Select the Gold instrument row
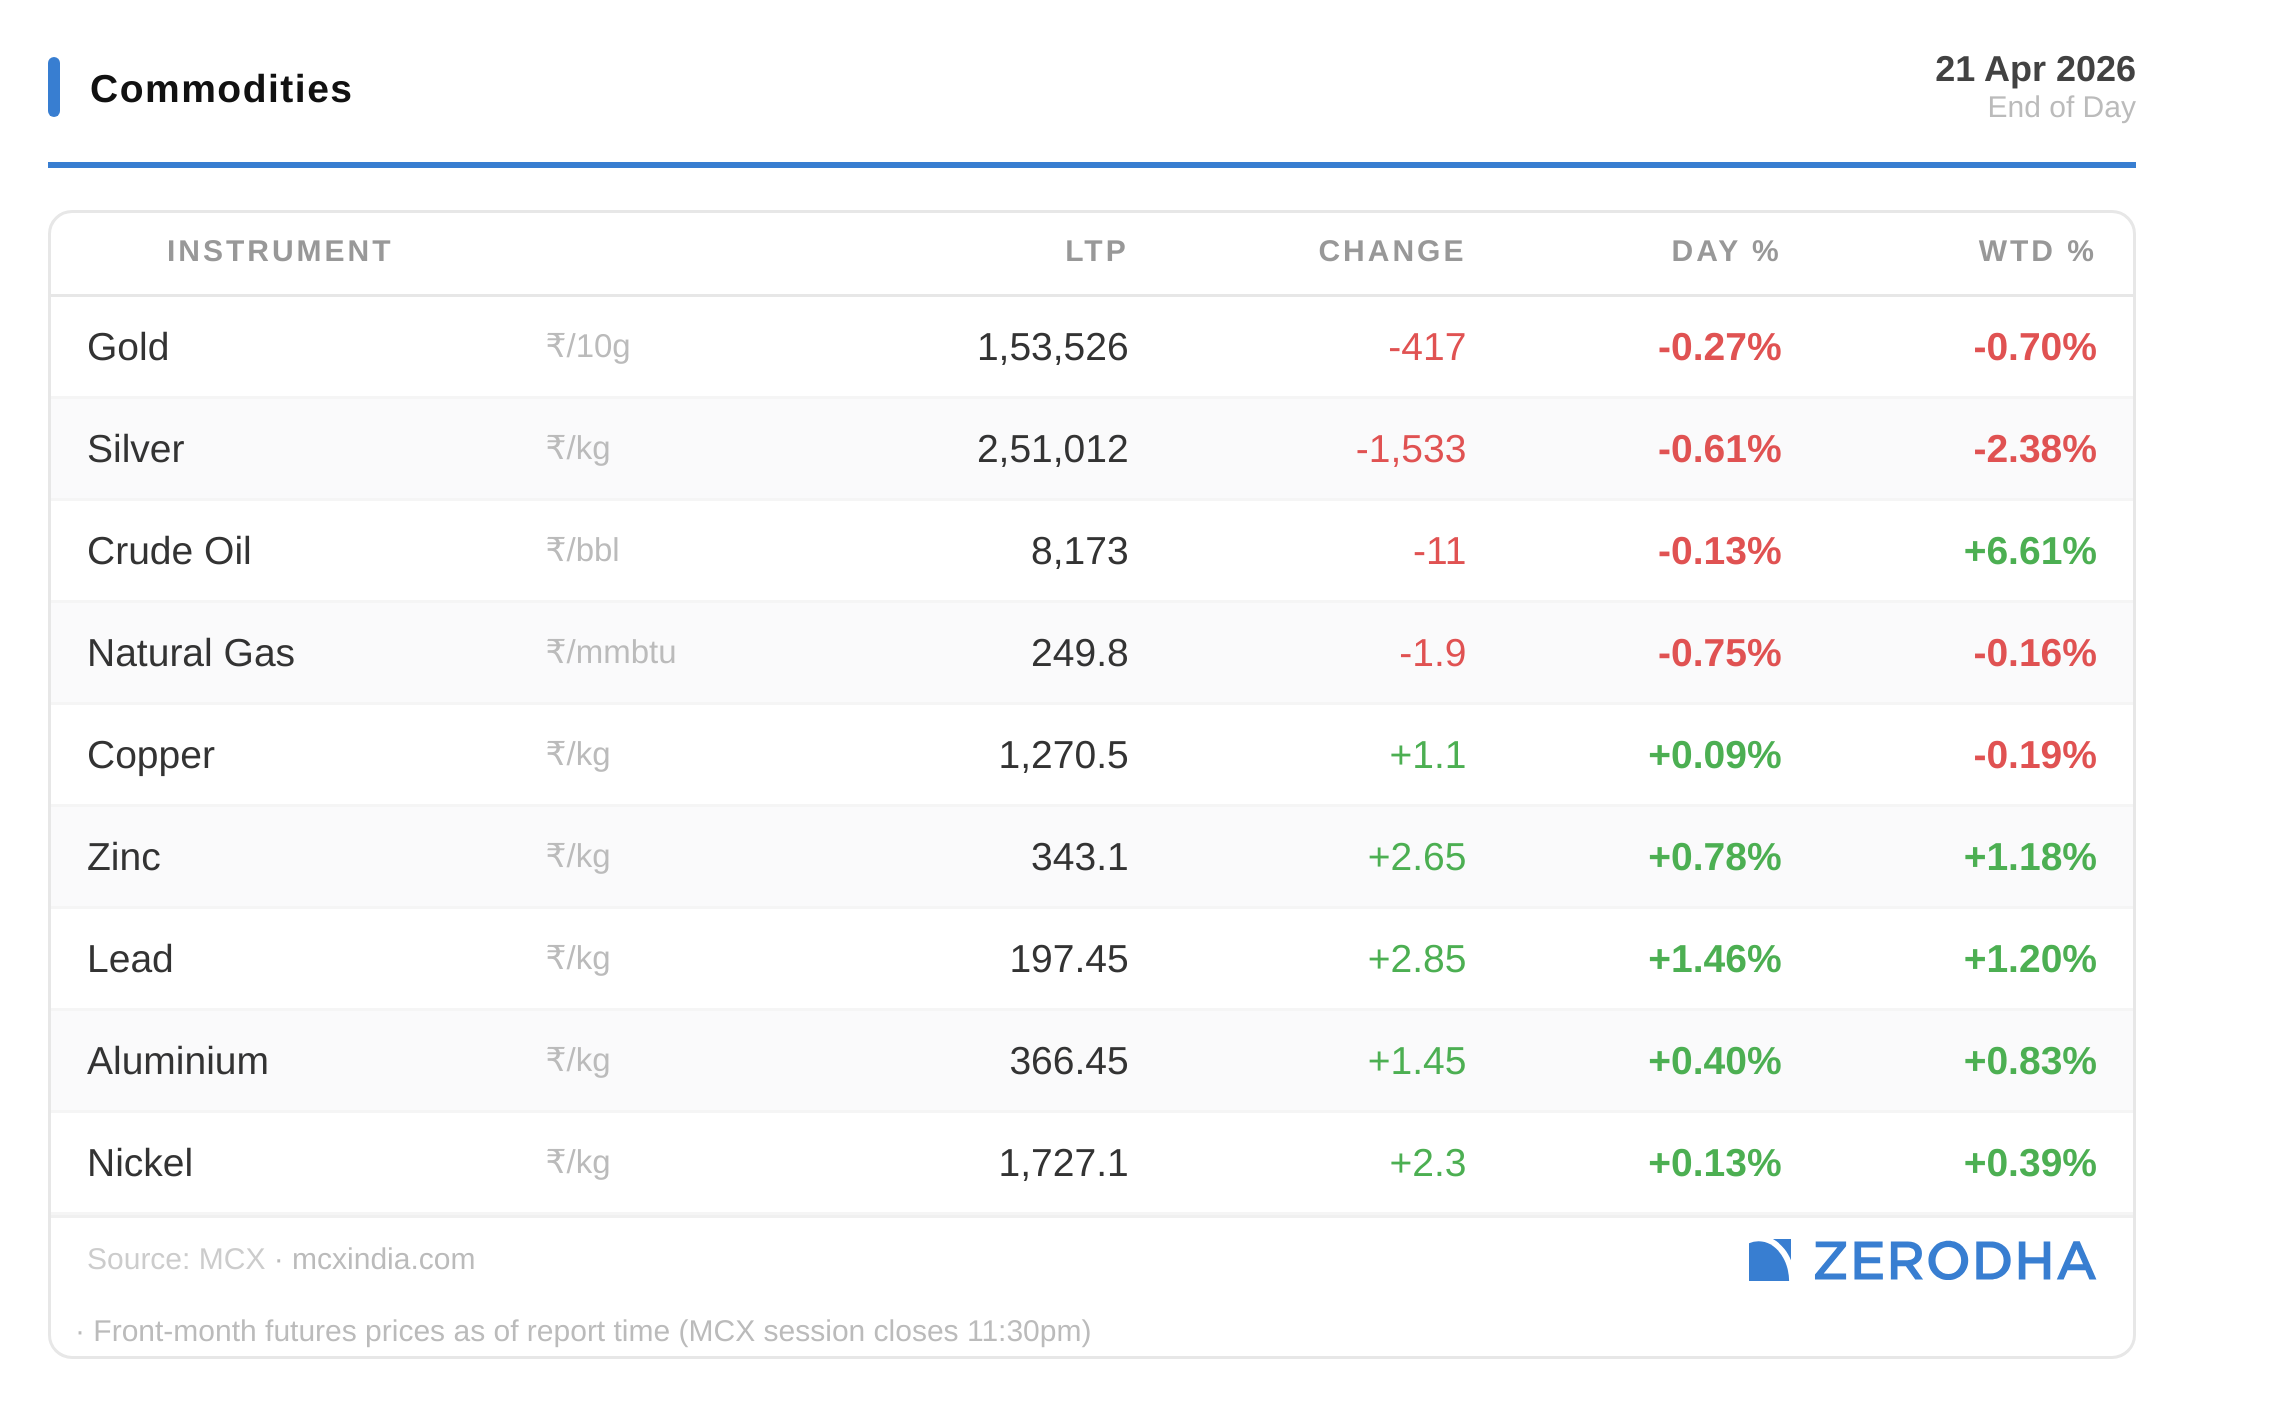The height and width of the screenshot is (1419, 2280). click(x=128, y=347)
